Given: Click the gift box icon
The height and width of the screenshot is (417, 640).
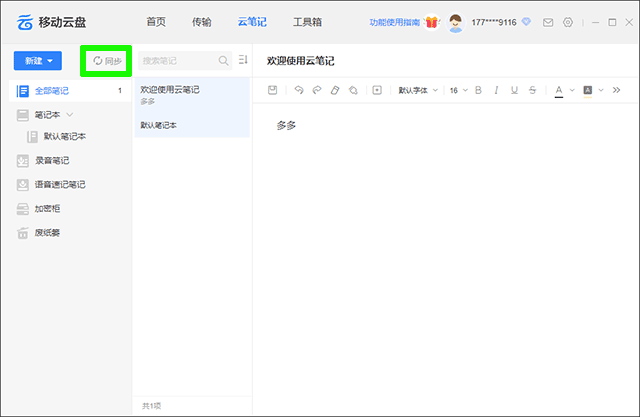Looking at the screenshot, I should point(432,22).
